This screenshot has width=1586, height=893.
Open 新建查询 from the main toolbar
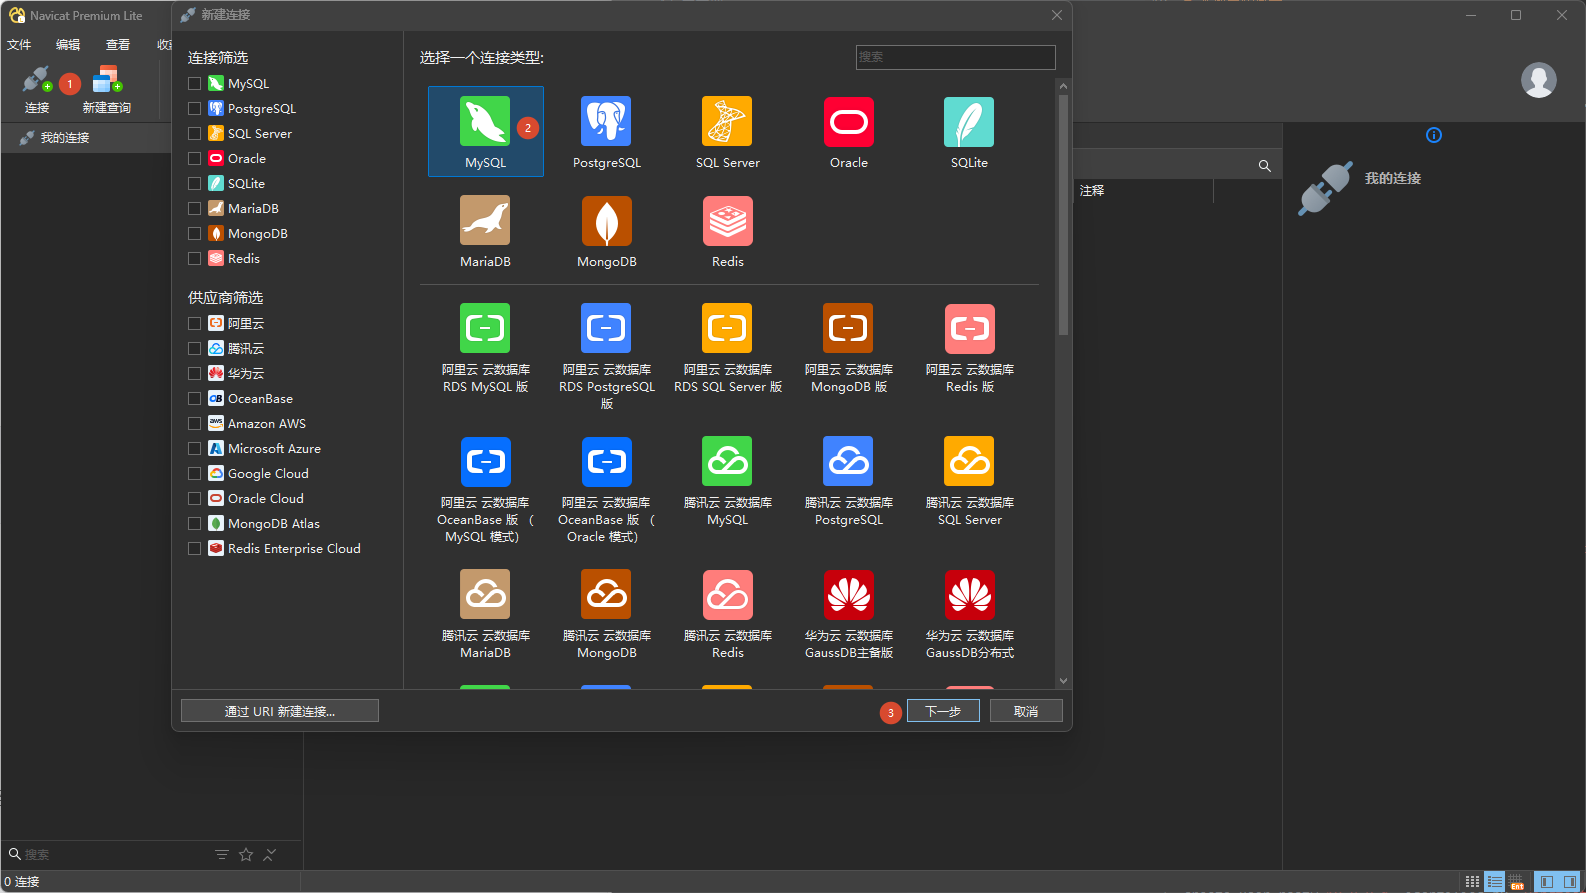point(106,89)
